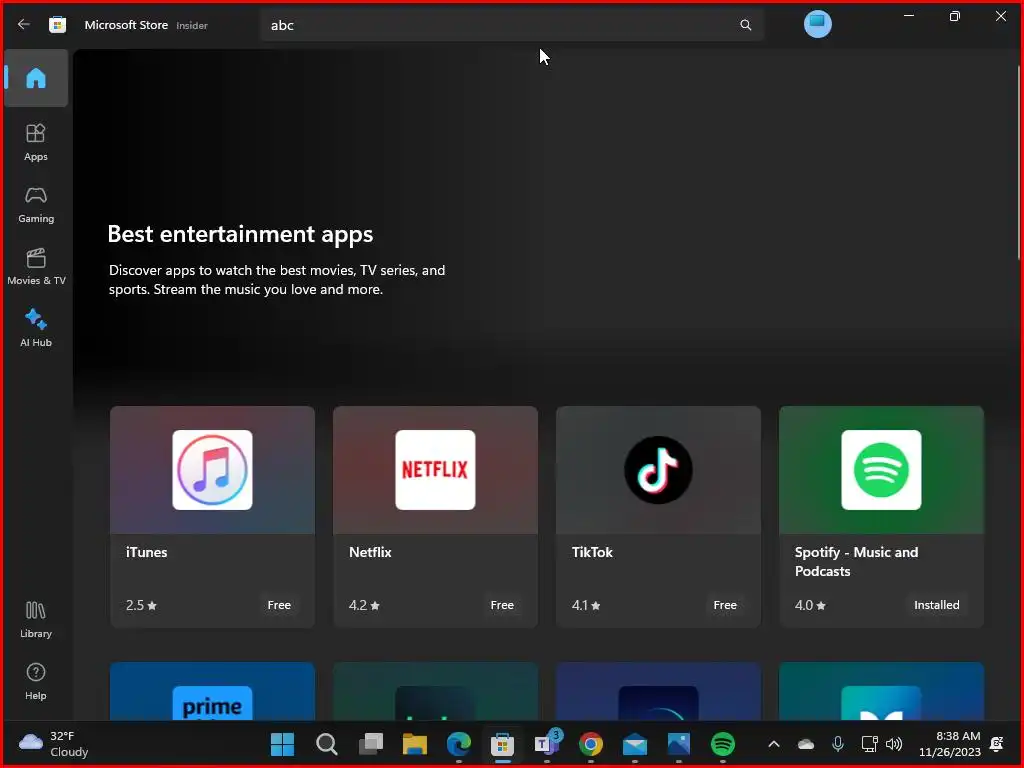Open the TikTok app title
Image resolution: width=1024 pixels, height=768 pixels.
(592, 552)
